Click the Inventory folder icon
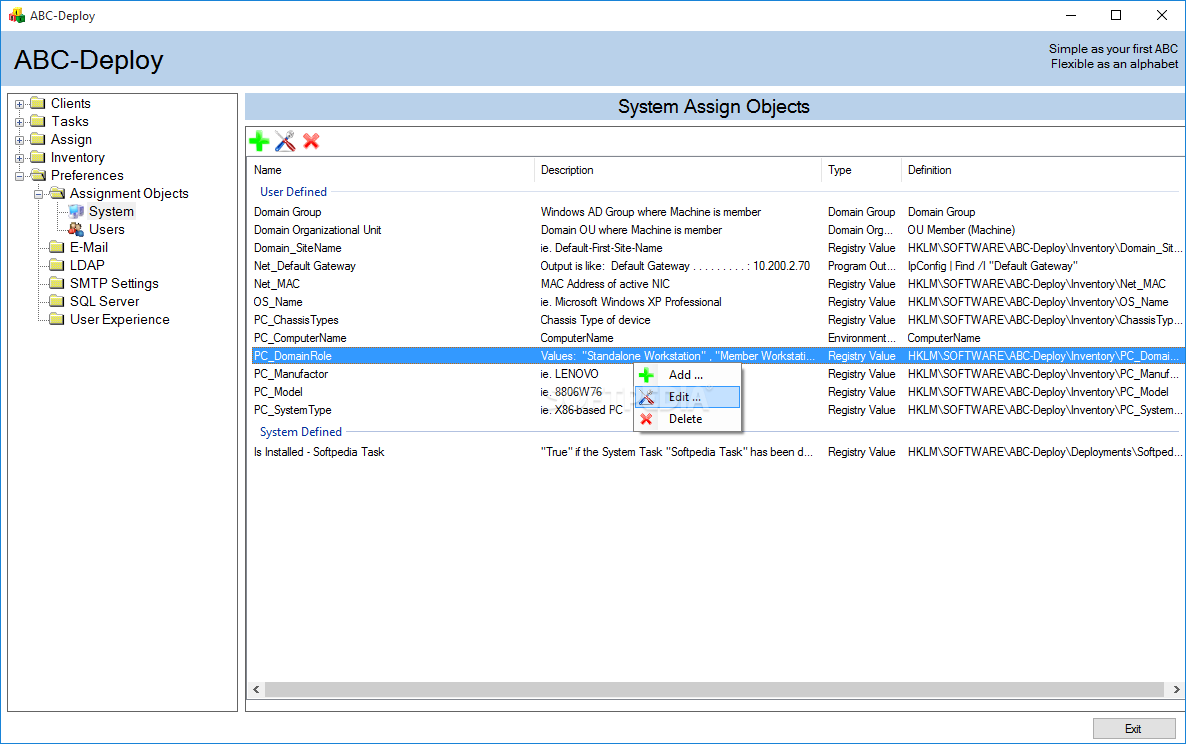The height and width of the screenshot is (744, 1186). 37,157
